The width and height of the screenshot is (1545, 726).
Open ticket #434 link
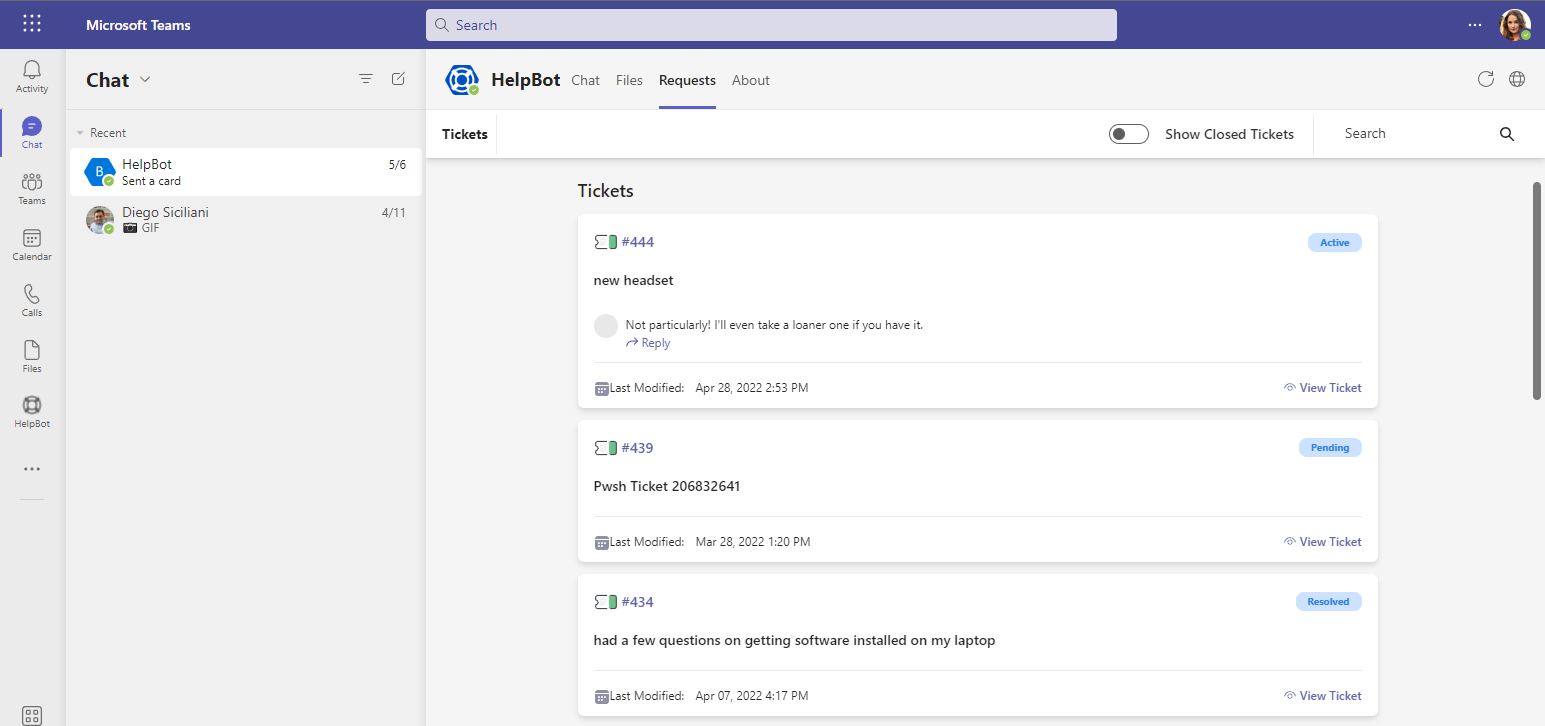637,602
